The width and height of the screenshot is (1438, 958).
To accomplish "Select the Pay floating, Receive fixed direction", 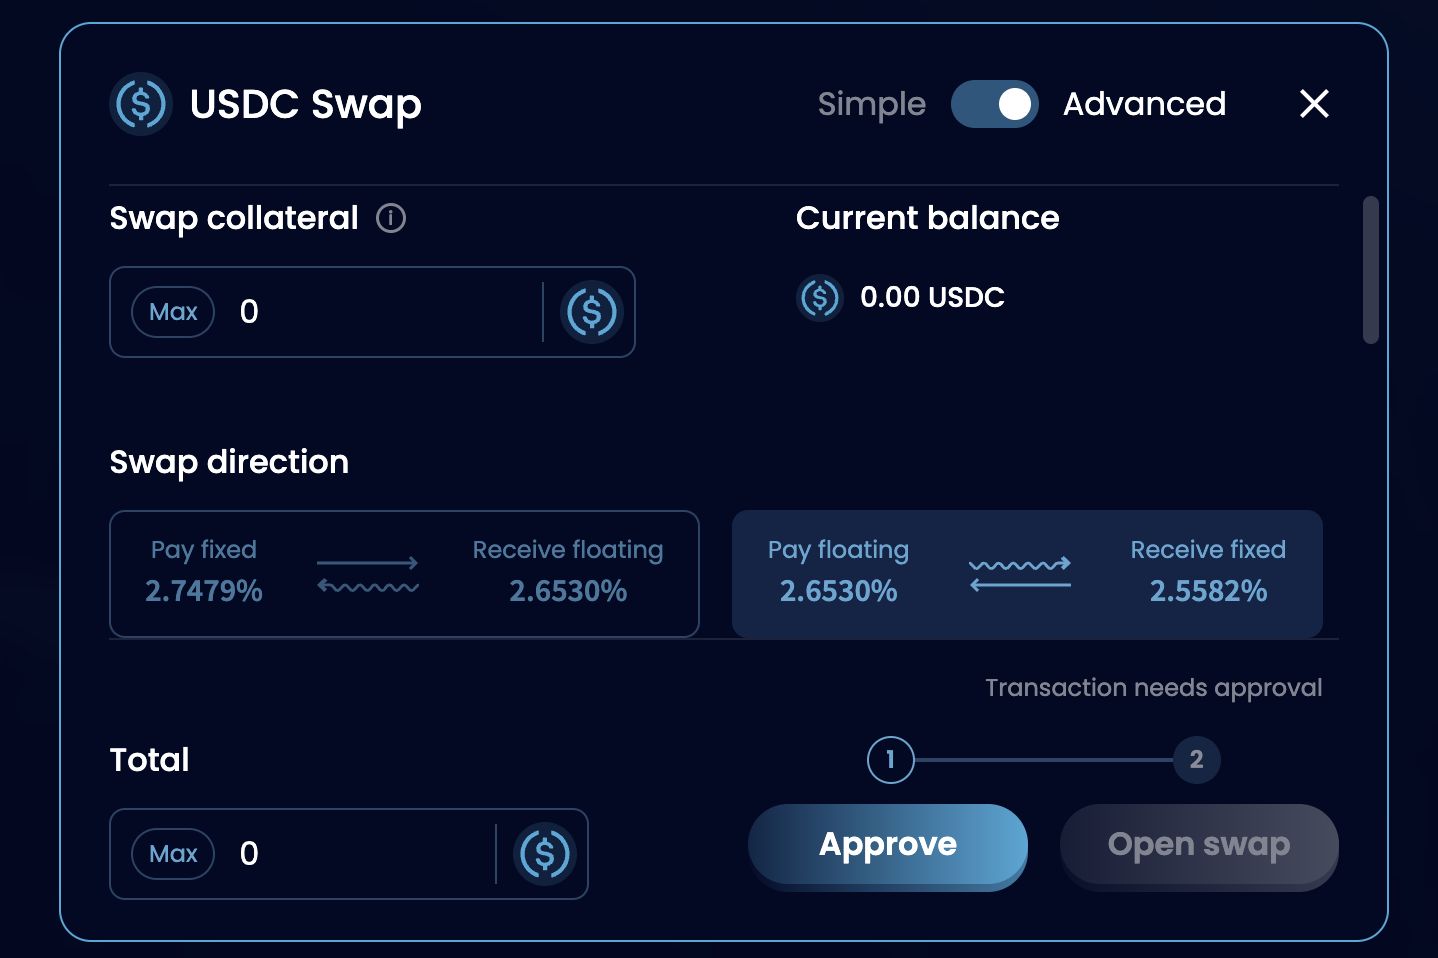I will pos(1027,574).
